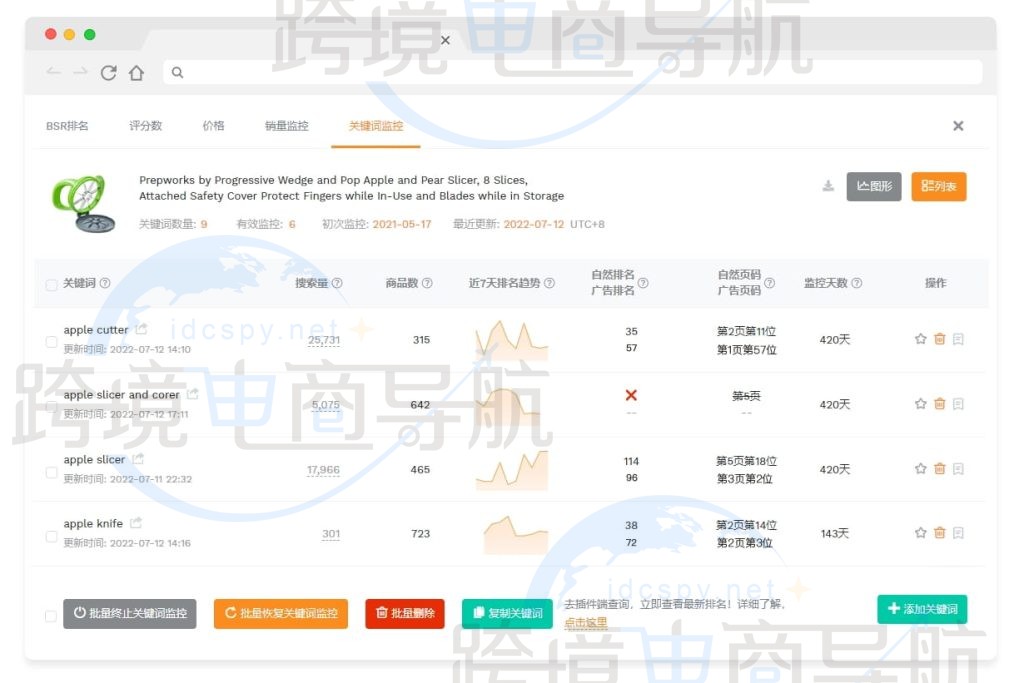Screen dimensions: 1024x683
Task: Open external link icon next to apple knife
Action: (x=135, y=523)
